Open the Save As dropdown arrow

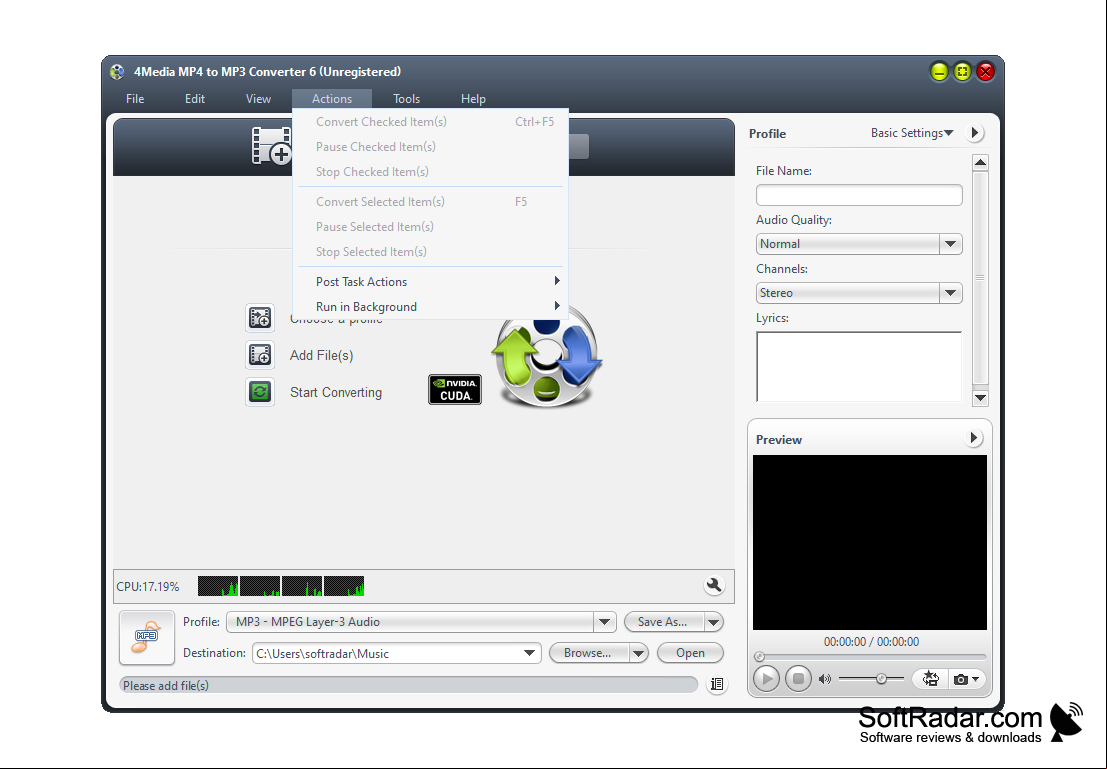point(714,622)
